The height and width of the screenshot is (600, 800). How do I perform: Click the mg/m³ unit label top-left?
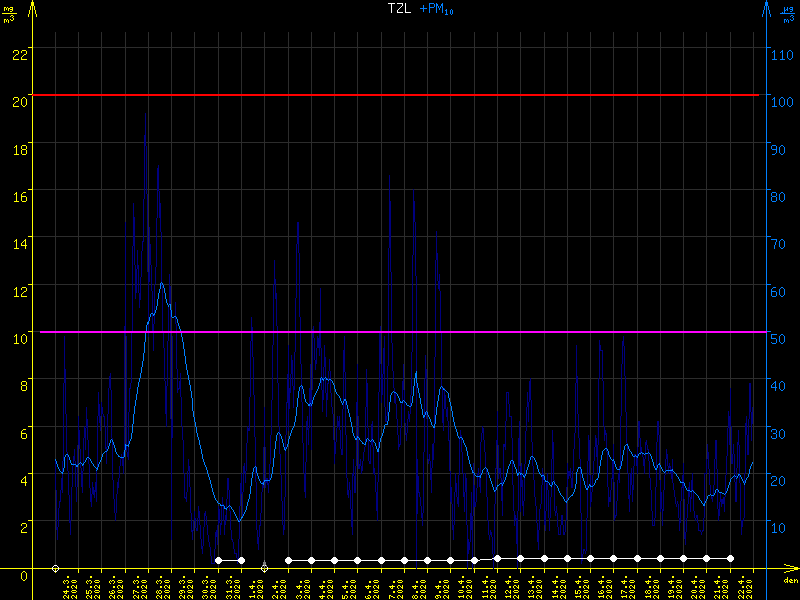coord(11,13)
